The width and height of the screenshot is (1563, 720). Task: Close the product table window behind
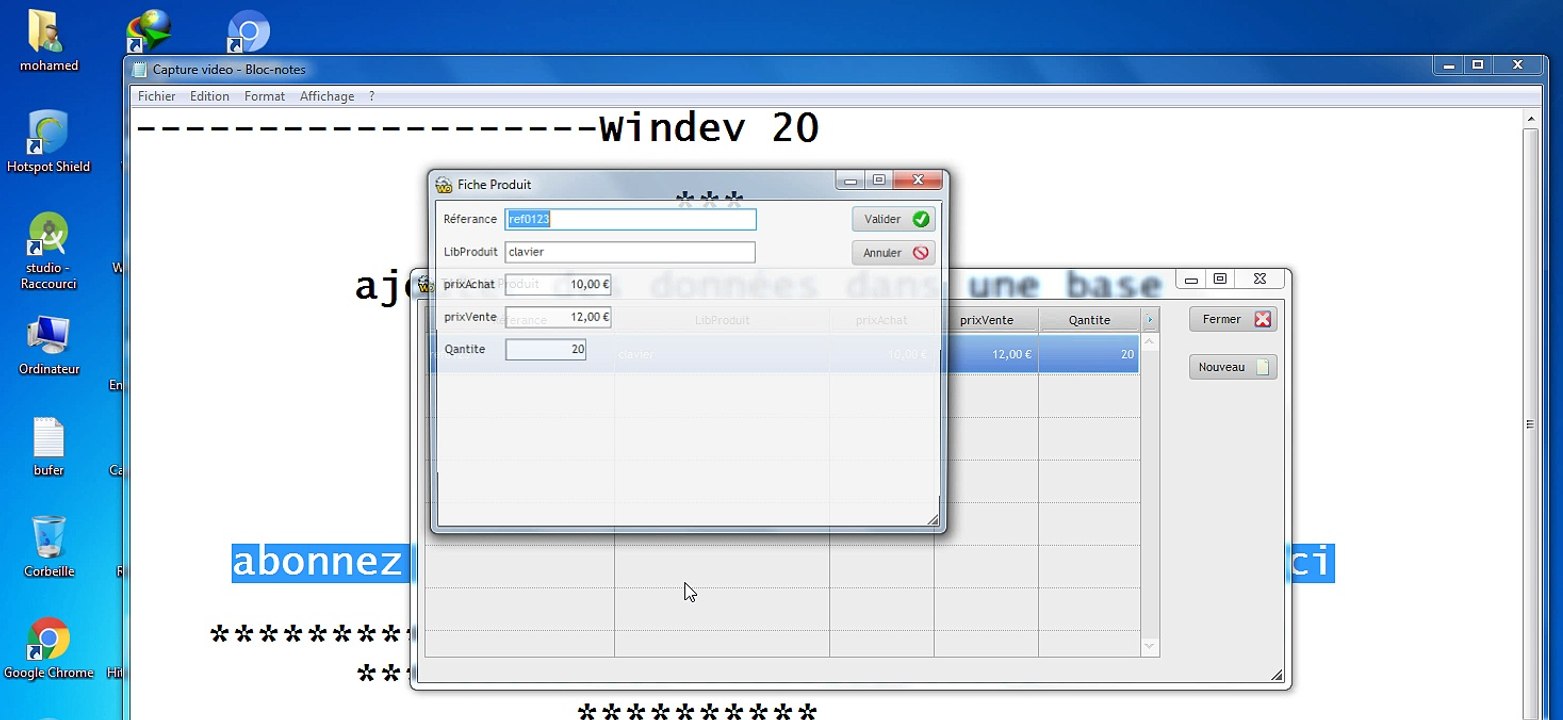pos(1260,279)
